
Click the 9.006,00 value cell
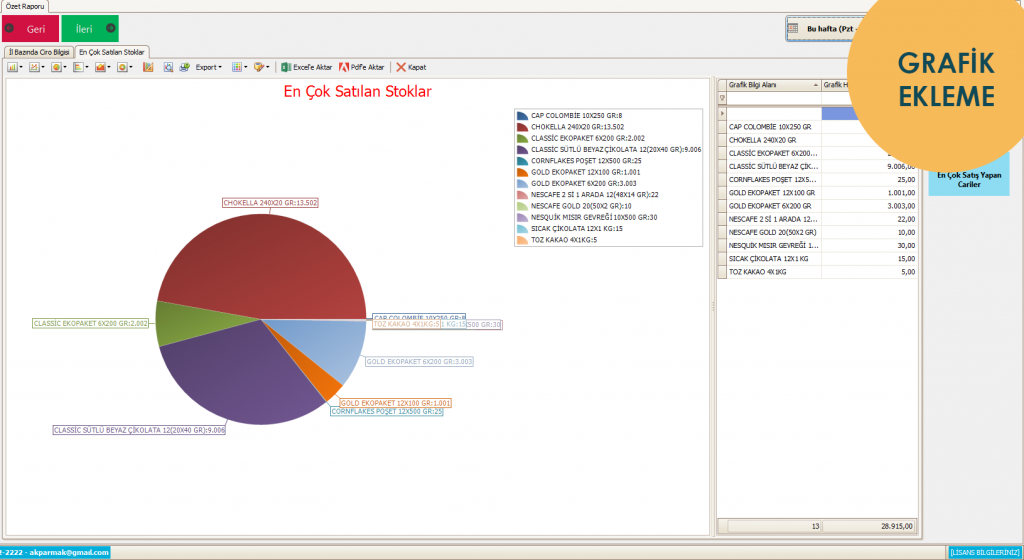[x=869, y=166]
